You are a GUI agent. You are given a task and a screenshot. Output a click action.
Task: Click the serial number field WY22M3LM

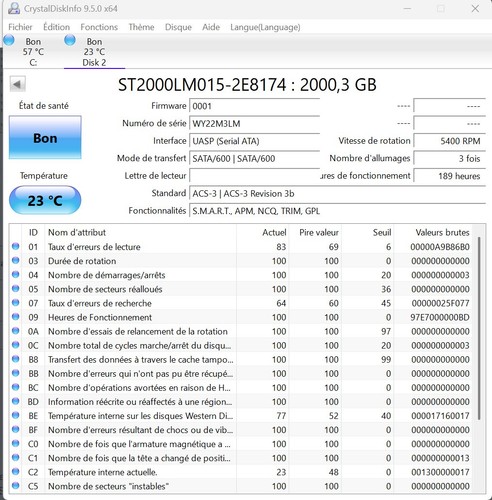click(x=255, y=124)
